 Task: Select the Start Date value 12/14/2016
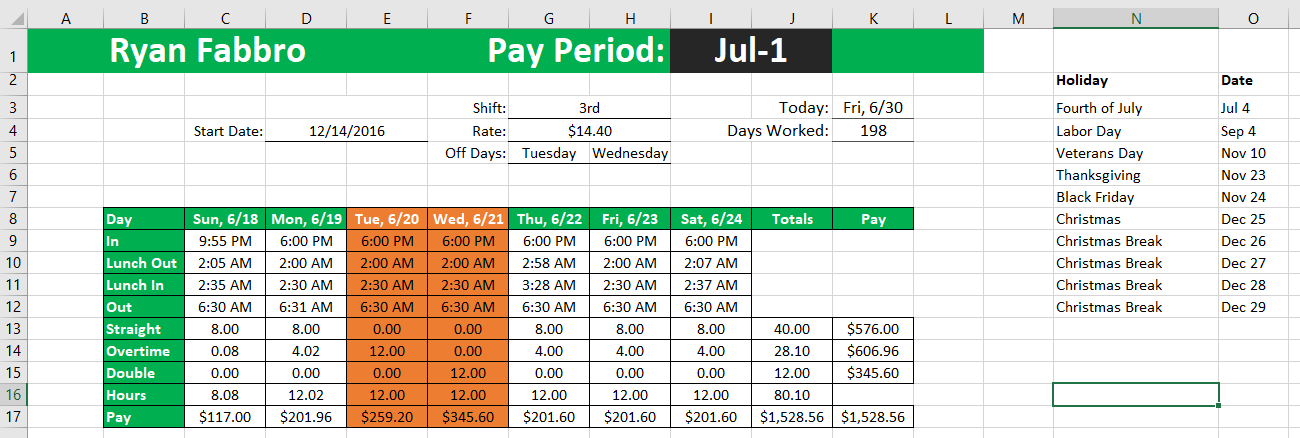coord(346,131)
